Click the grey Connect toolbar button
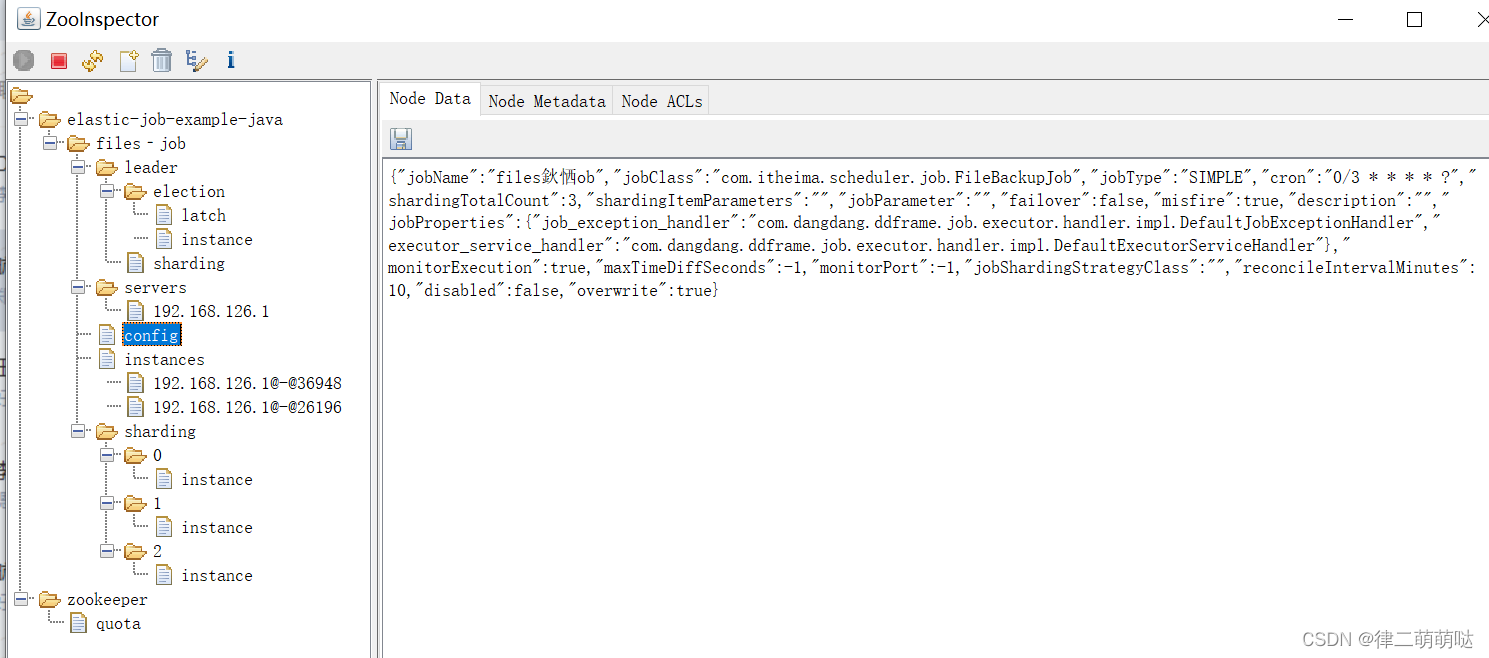 coord(24,61)
